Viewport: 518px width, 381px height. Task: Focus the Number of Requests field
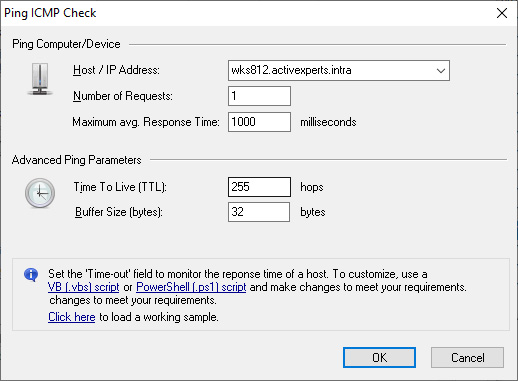click(259, 96)
